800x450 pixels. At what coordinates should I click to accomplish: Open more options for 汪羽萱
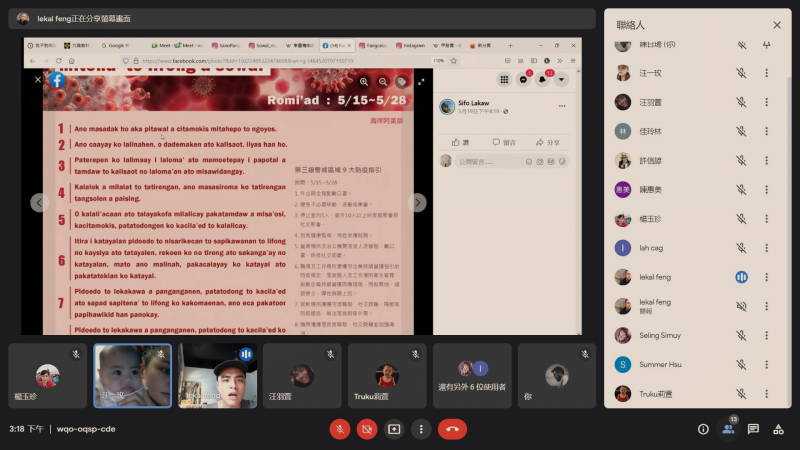(766, 102)
